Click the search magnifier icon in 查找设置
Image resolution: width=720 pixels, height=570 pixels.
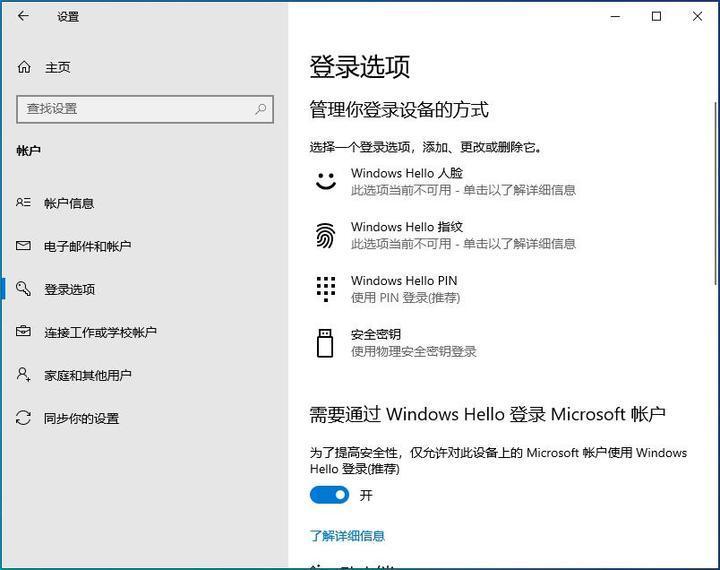(x=260, y=108)
